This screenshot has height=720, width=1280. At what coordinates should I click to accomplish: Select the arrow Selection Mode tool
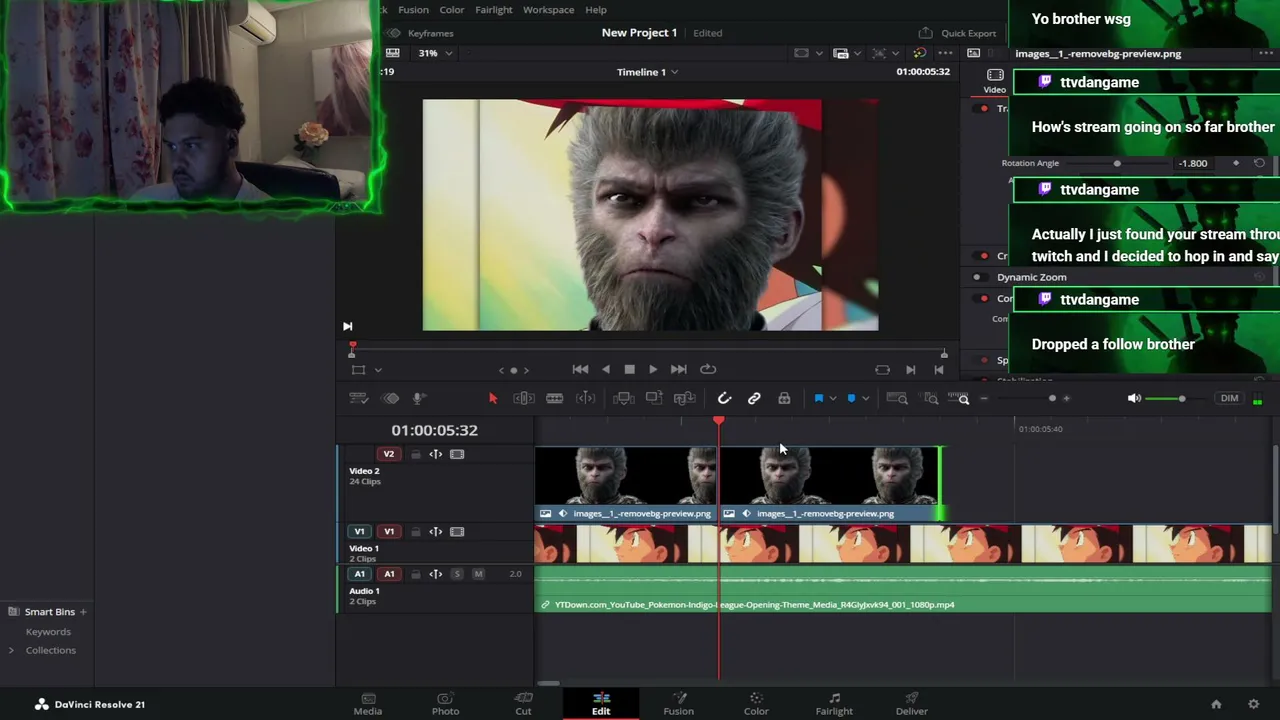pyautogui.click(x=492, y=398)
